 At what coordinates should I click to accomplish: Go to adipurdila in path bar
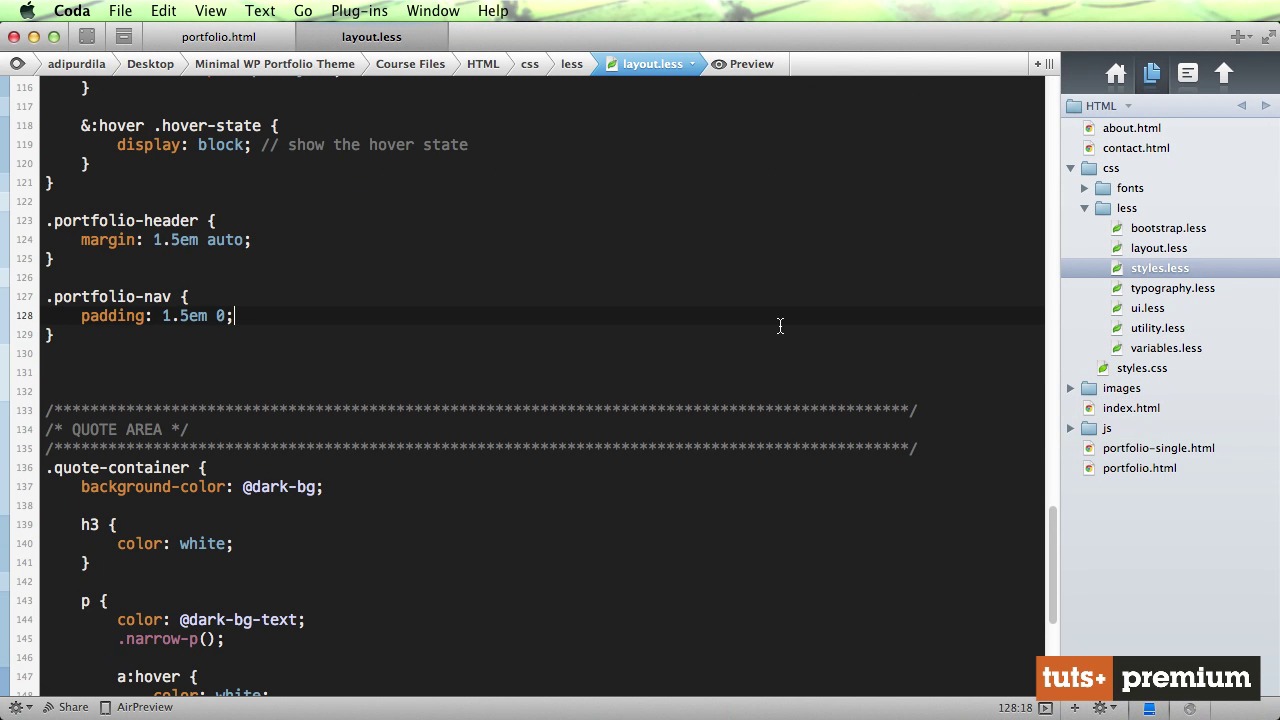[x=76, y=64]
